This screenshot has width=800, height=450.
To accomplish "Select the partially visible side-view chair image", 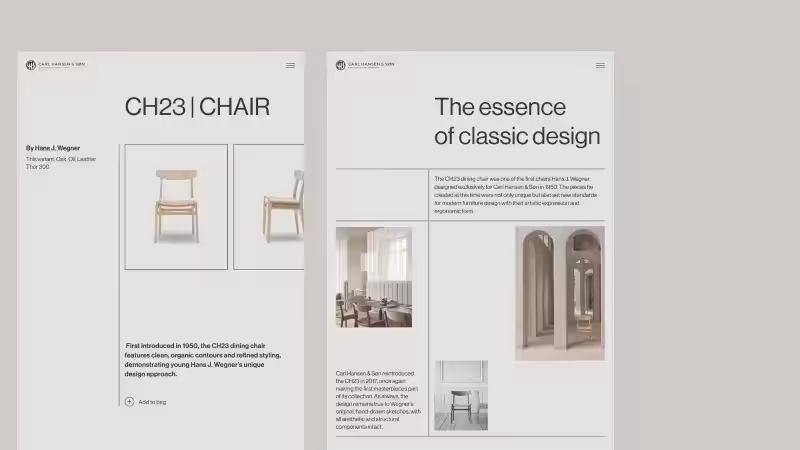I will [270, 207].
